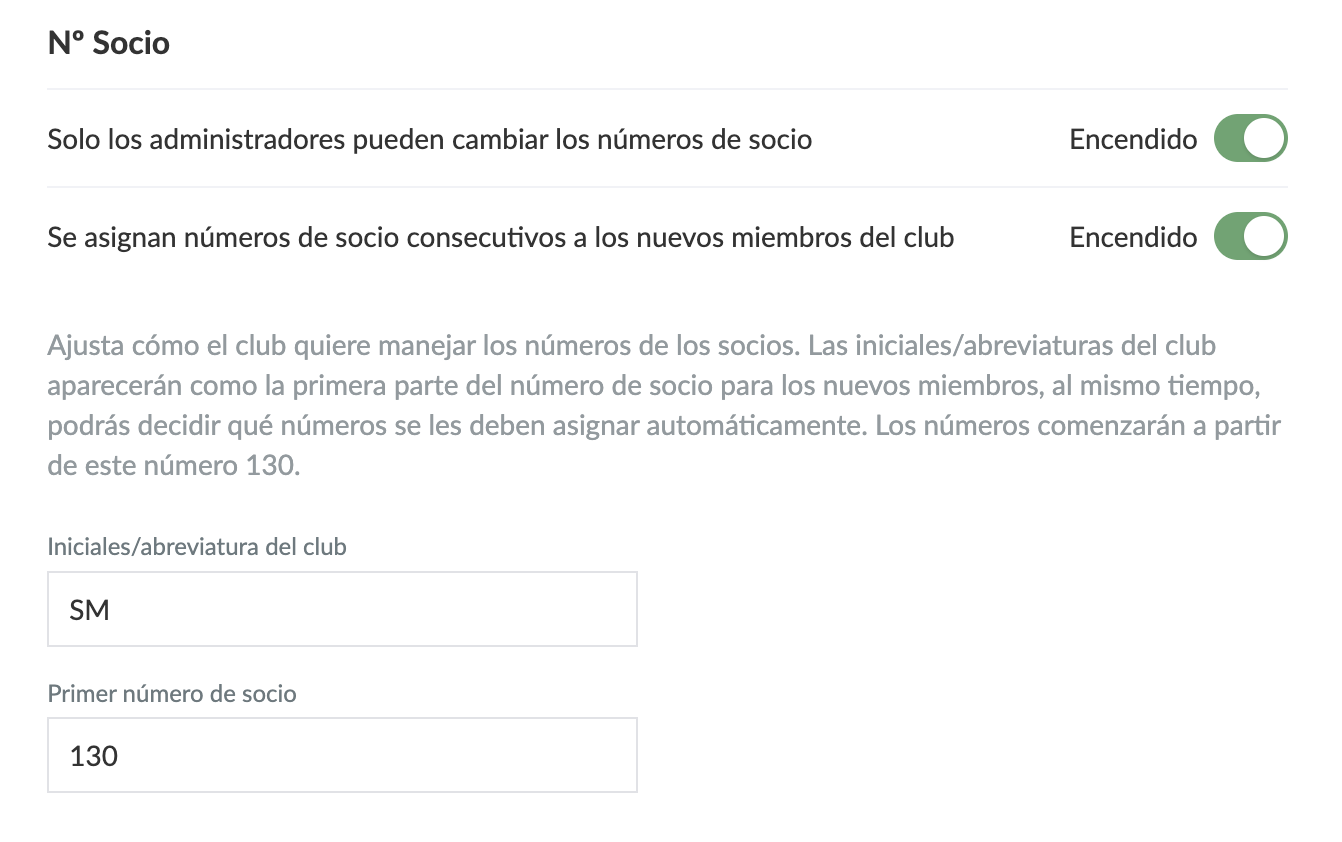1342x842 pixels.
Task: Click the Iniciales/abreviatura del club label
Action: [197, 547]
